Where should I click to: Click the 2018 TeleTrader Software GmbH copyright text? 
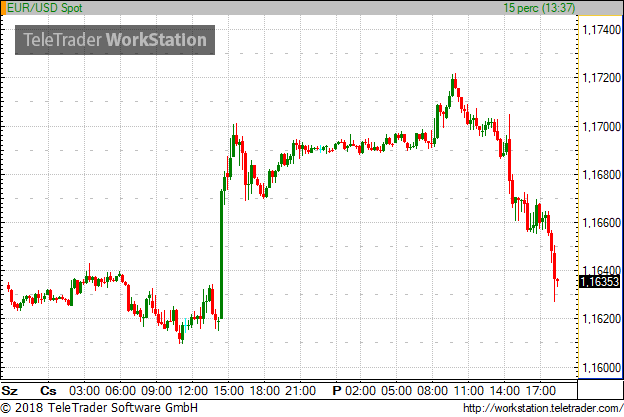(99, 408)
